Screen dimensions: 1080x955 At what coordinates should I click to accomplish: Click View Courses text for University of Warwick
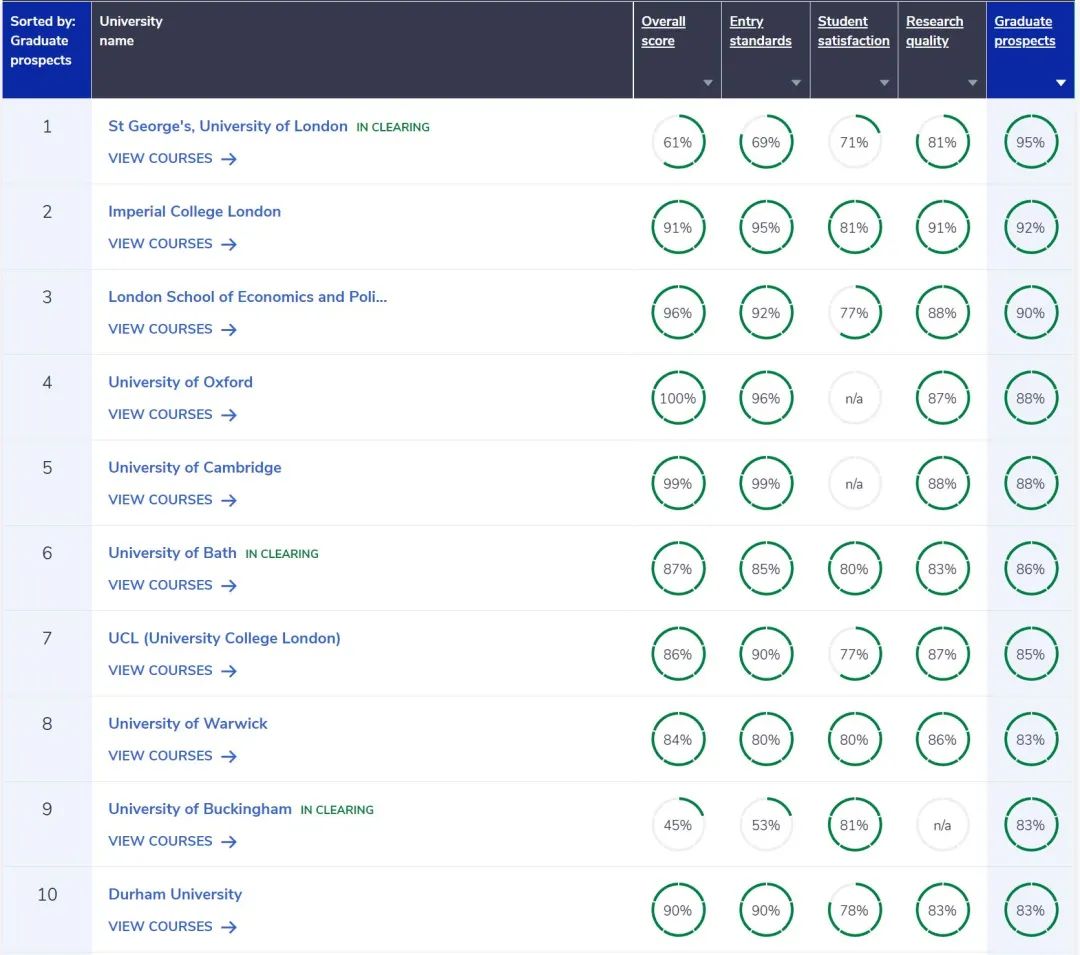[160, 756]
